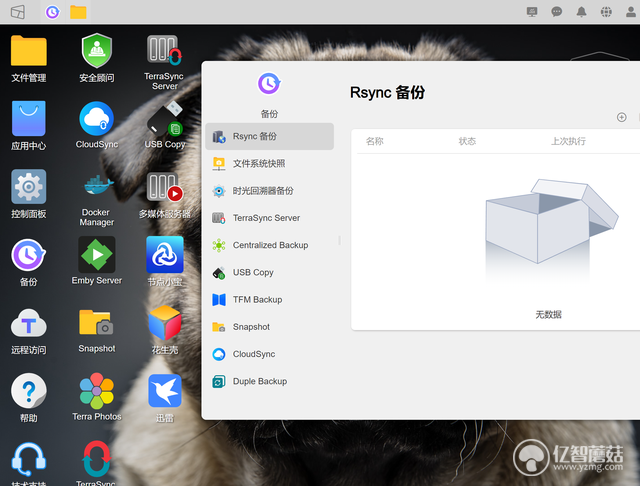
Task: Open the 帮助 help icon
Action: (29, 391)
